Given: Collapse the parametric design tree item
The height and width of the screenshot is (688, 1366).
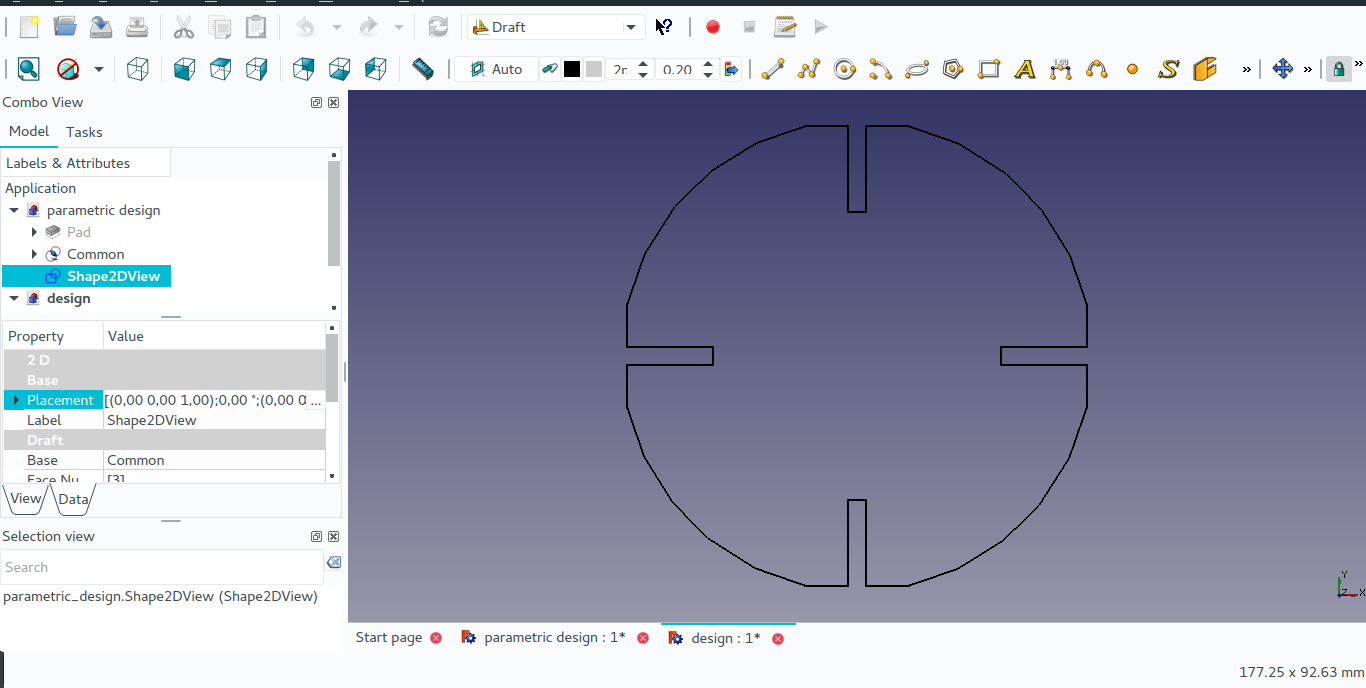Looking at the screenshot, I should (13, 210).
